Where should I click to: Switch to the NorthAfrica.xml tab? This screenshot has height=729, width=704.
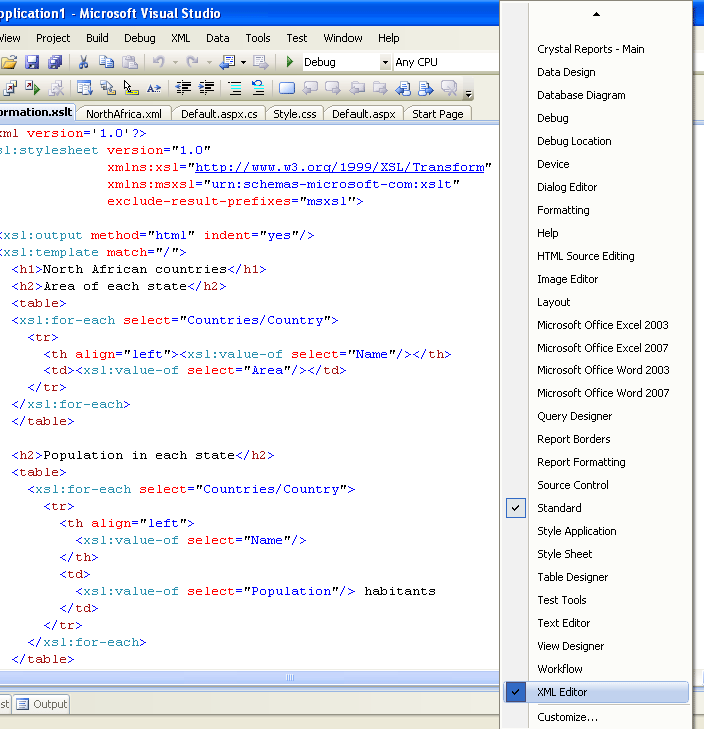pyautogui.click(x=123, y=114)
